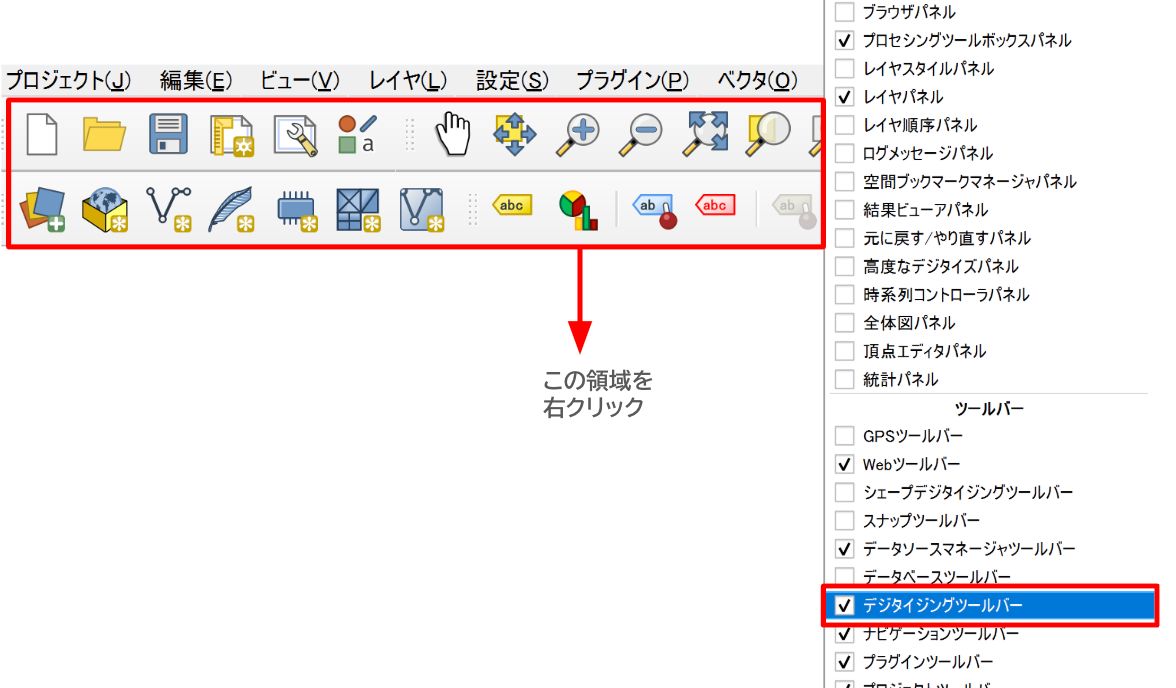Uncheck the ナビゲーションツールバー
This screenshot has height=688, width=1176.
pyautogui.click(x=844, y=634)
